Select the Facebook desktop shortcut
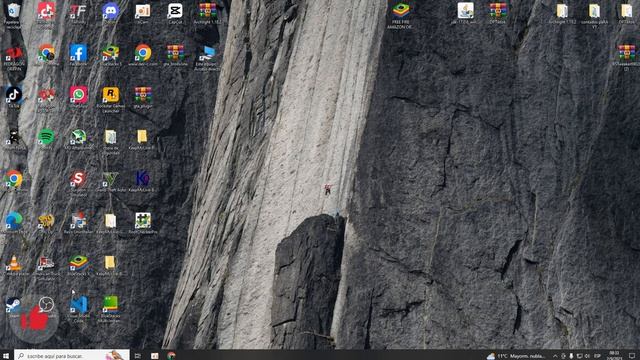This screenshot has width=640, height=360. 78,55
